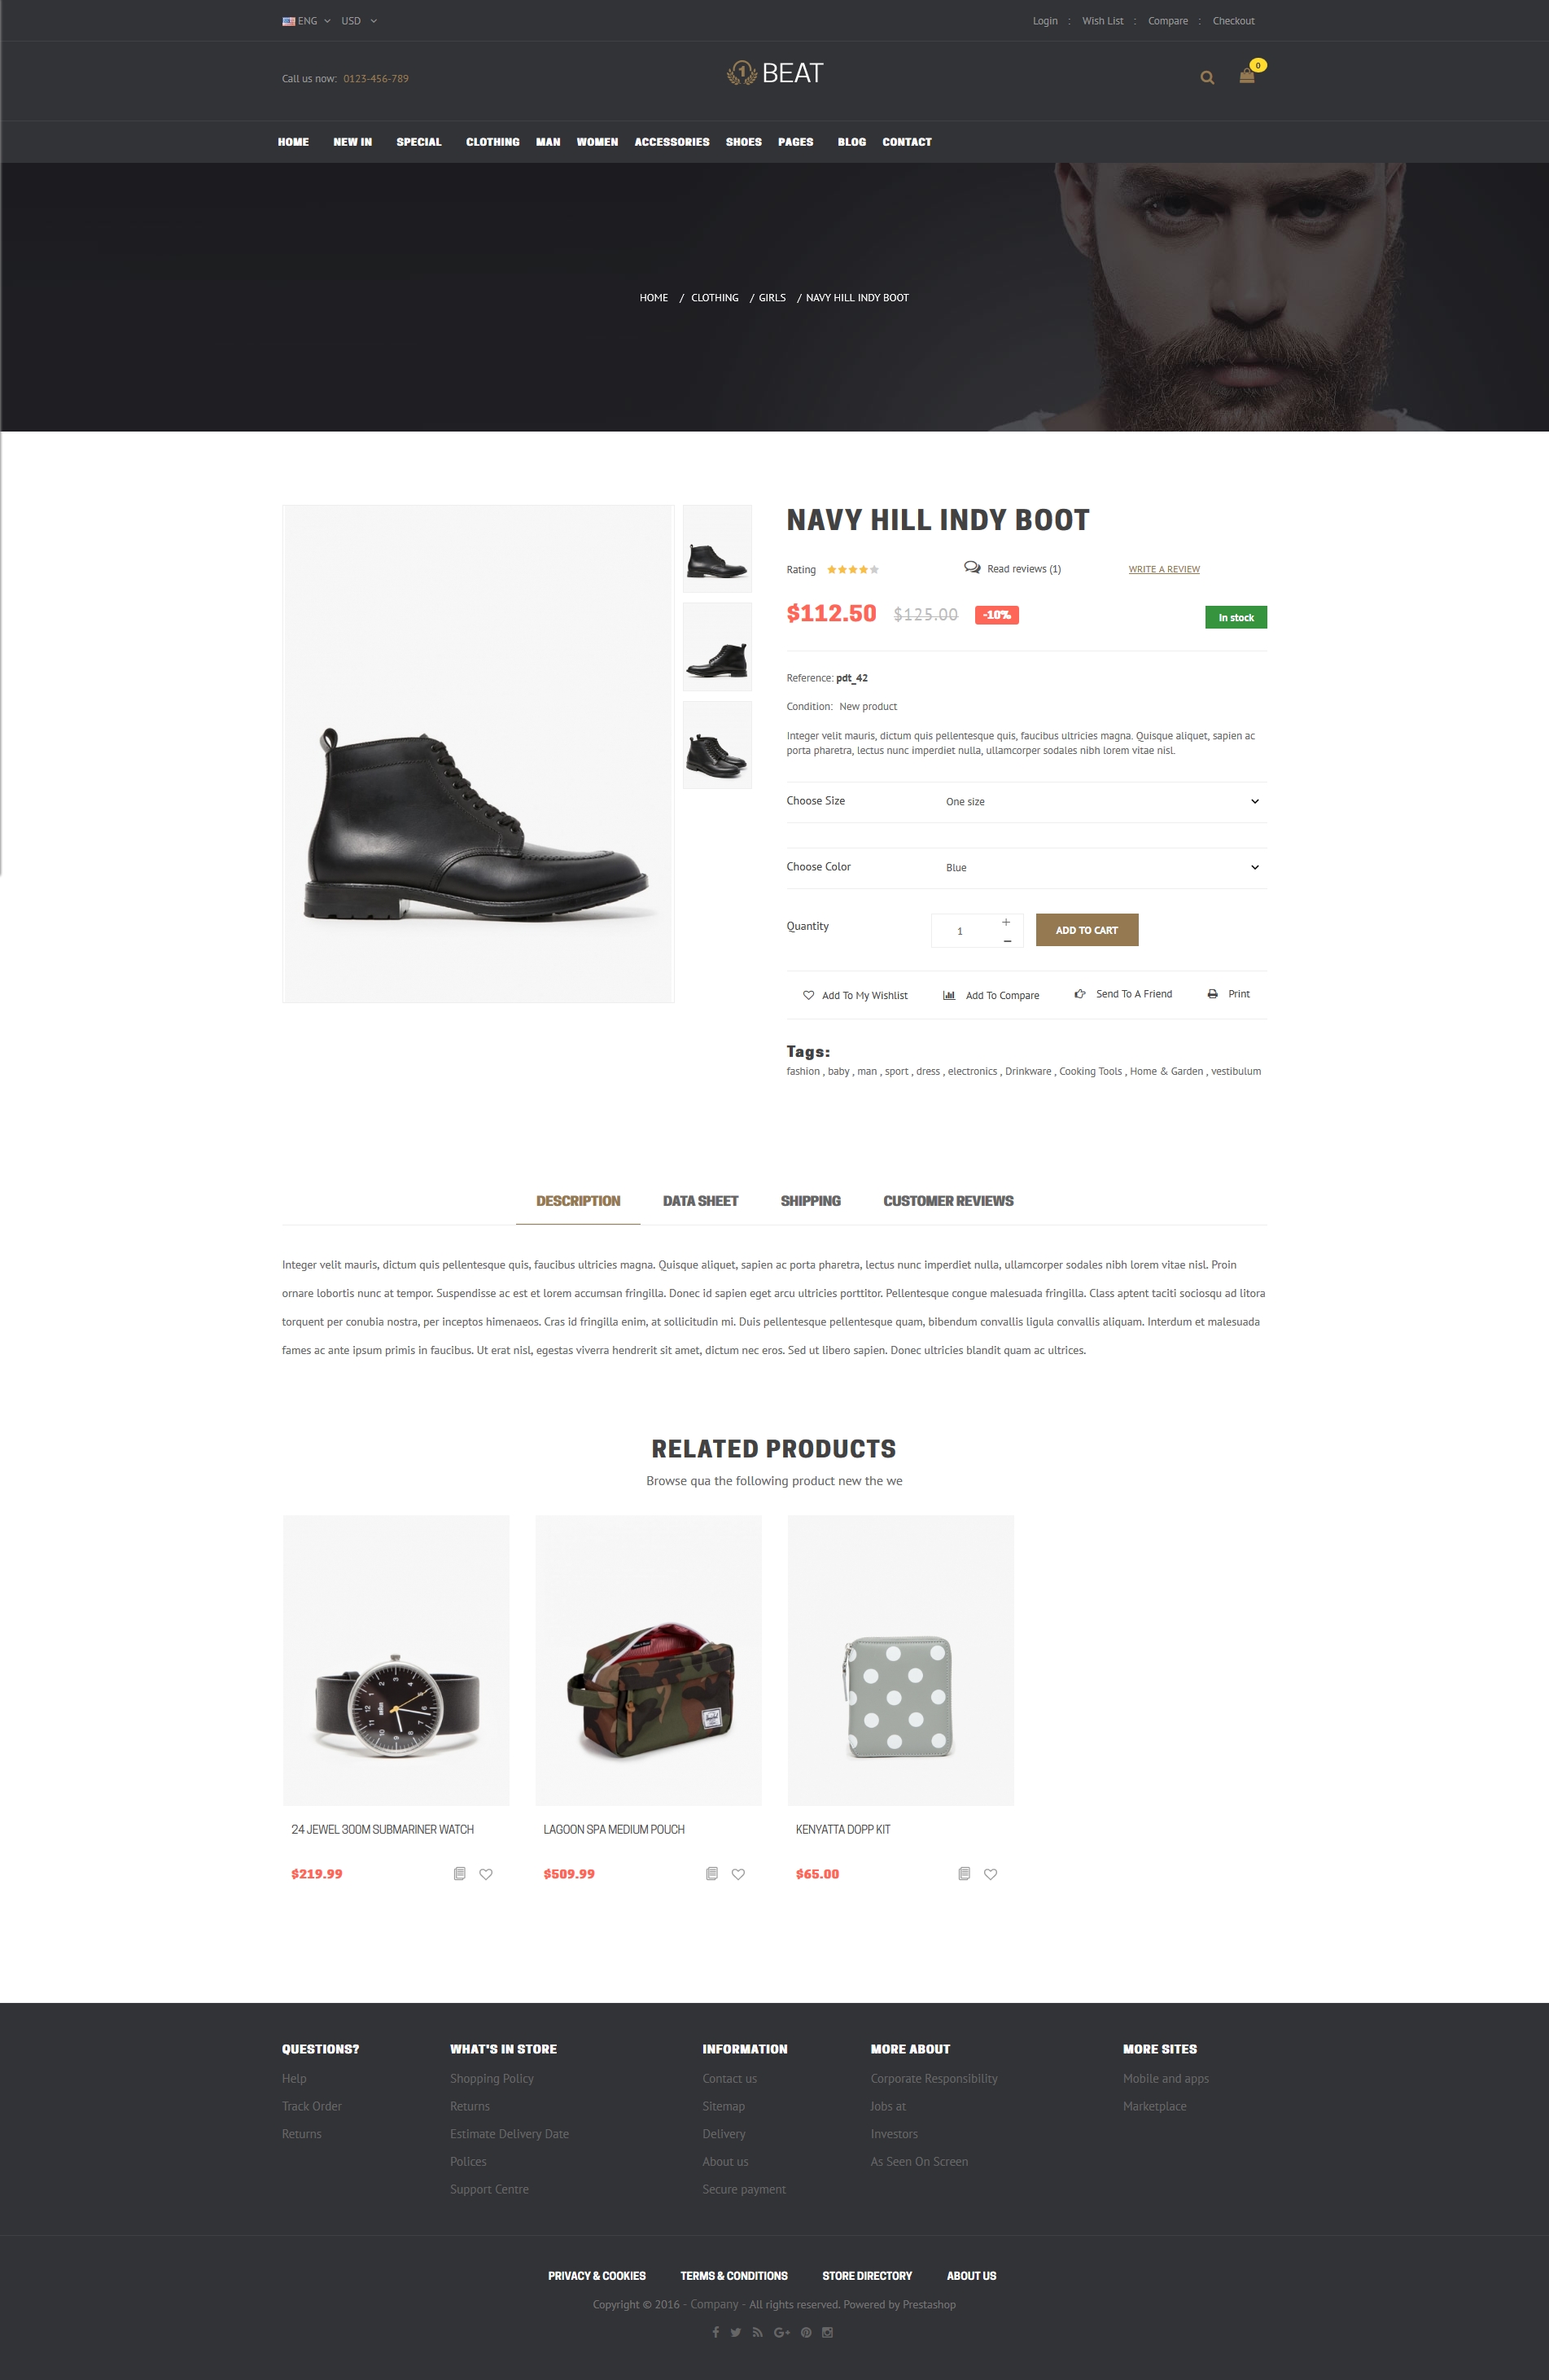Viewport: 1549px width, 2380px height.
Task: Decrease quantity with the minus button
Action: click(1007, 941)
